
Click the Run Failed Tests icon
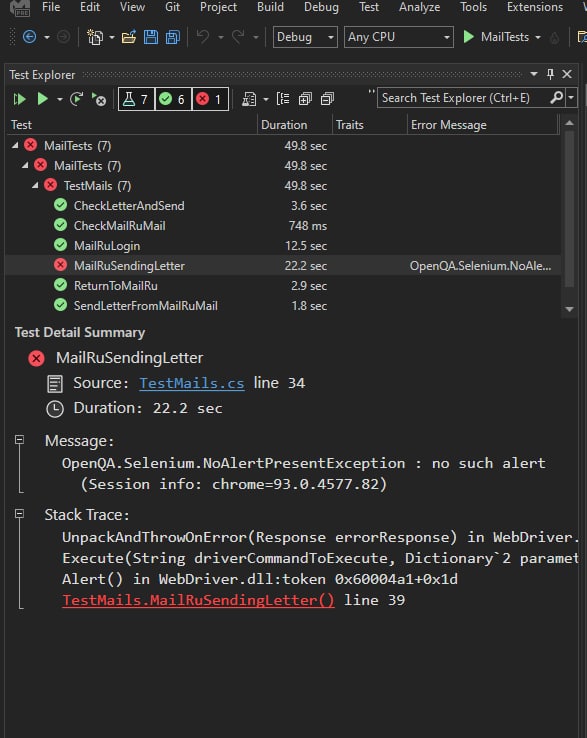(x=99, y=99)
